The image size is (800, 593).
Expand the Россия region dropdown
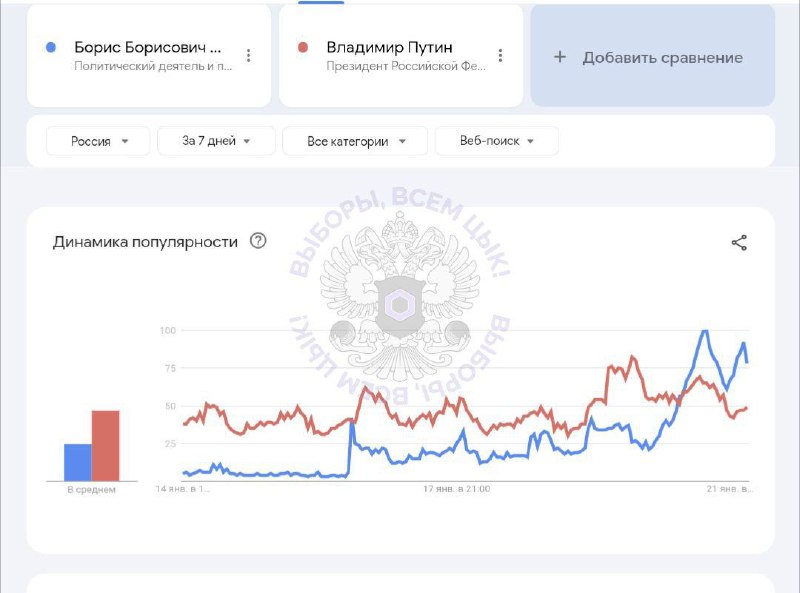click(98, 141)
